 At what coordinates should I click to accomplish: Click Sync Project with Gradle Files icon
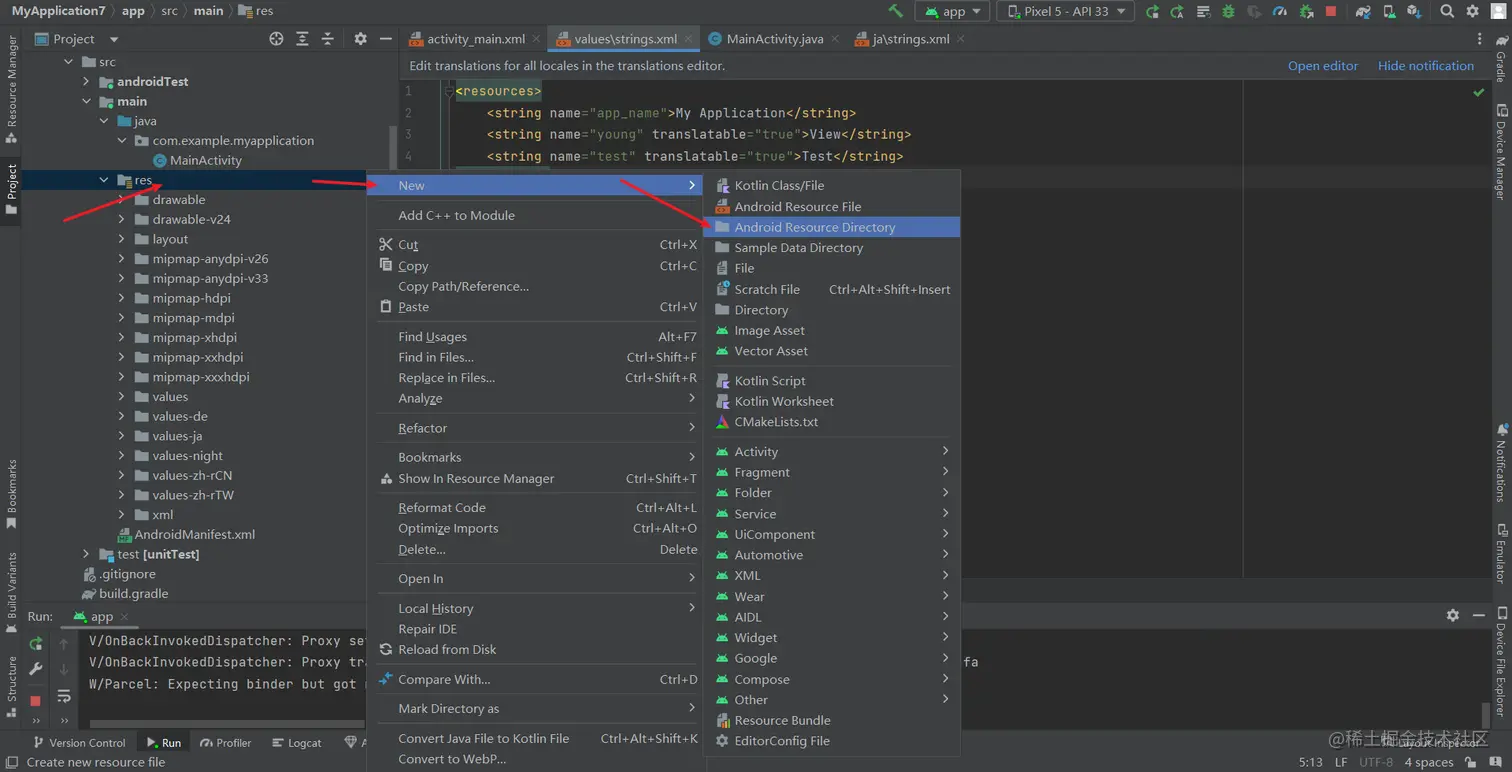(1363, 11)
